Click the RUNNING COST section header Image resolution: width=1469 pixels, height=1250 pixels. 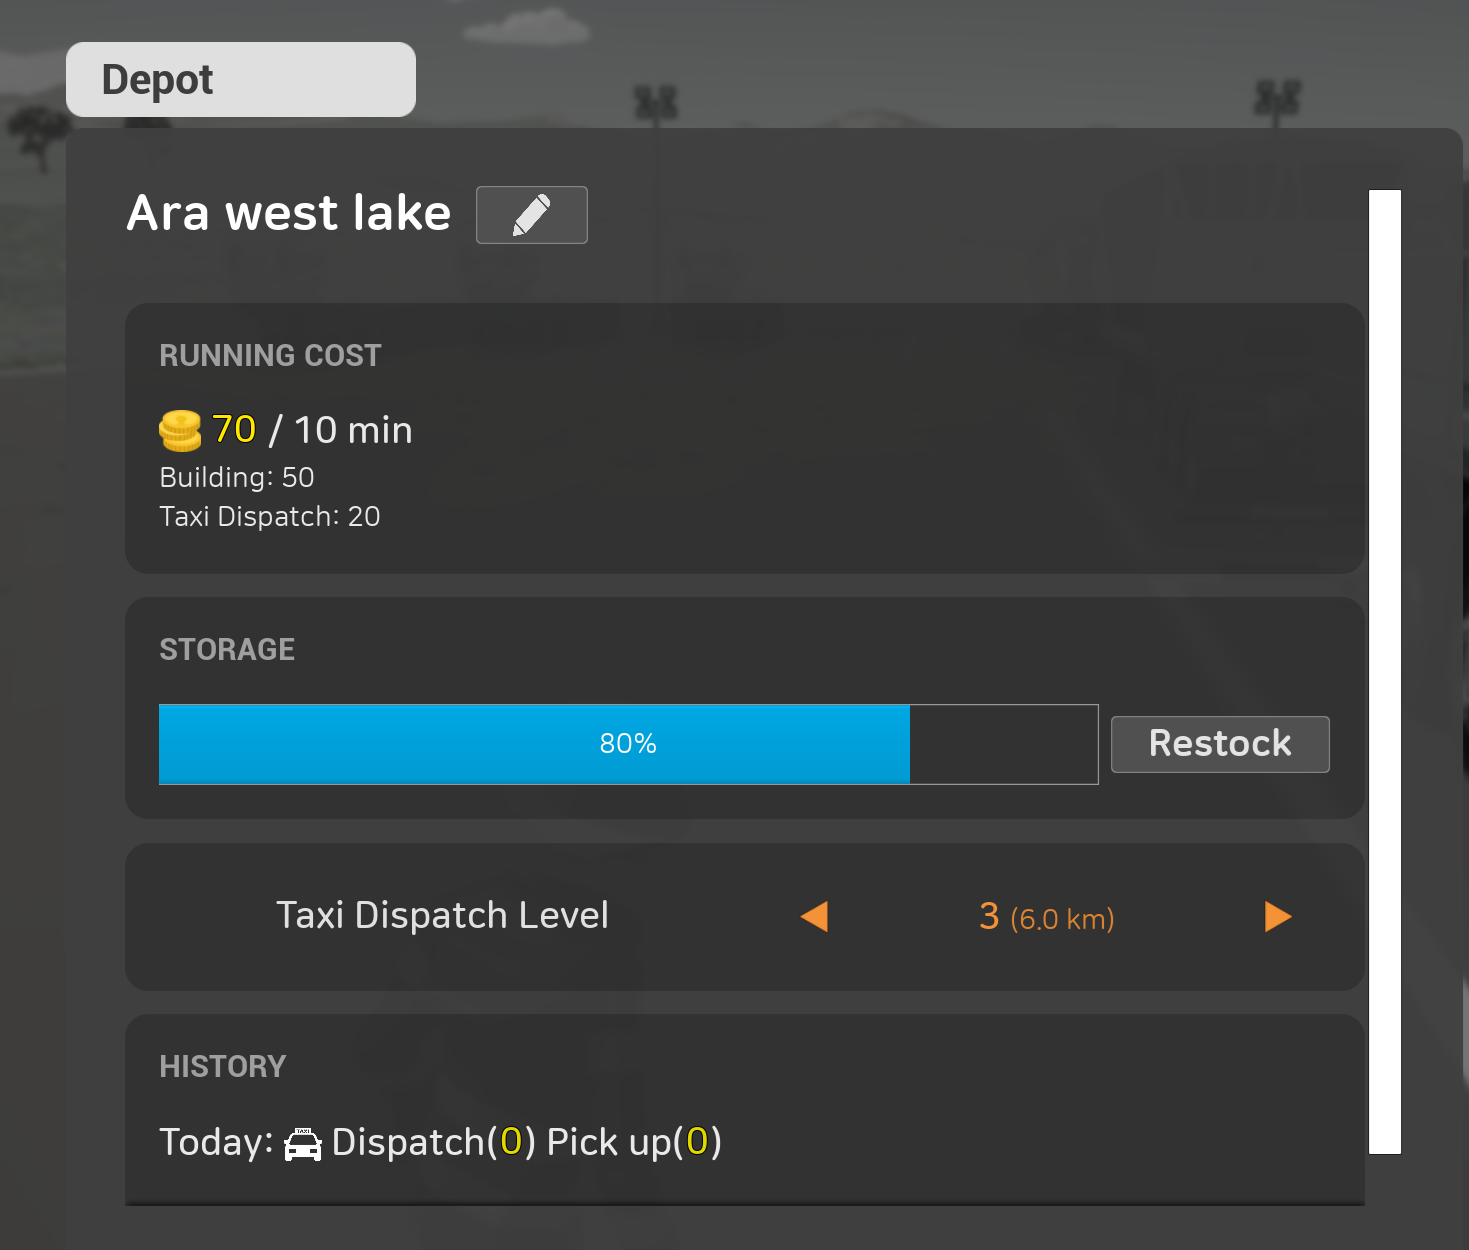tap(270, 356)
